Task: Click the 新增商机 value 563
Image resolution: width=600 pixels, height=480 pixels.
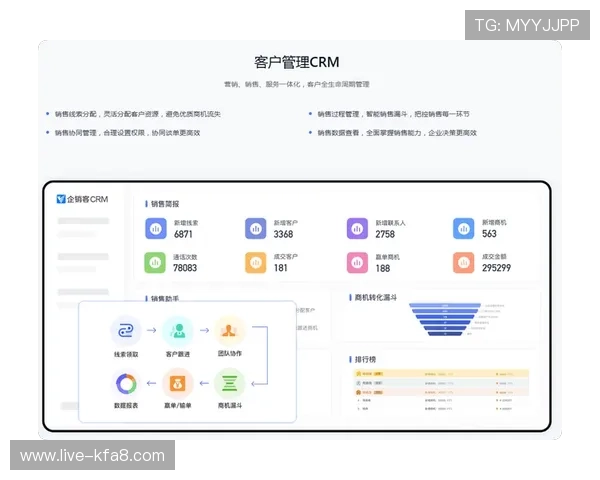Action: tap(489, 233)
